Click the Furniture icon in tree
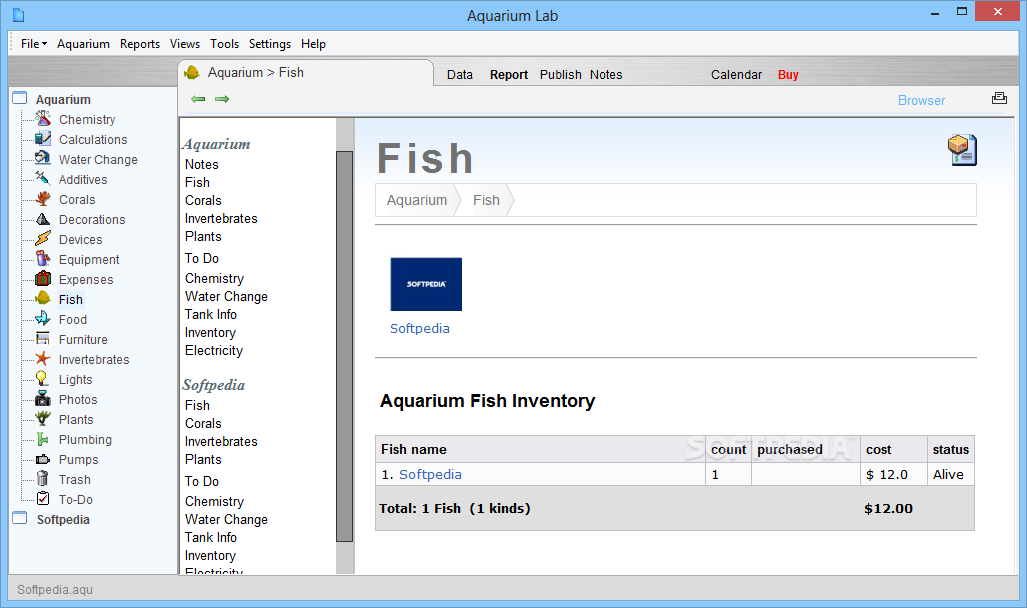Image resolution: width=1027 pixels, height=608 pixels. pyautogui.click(x=43, y=339)
